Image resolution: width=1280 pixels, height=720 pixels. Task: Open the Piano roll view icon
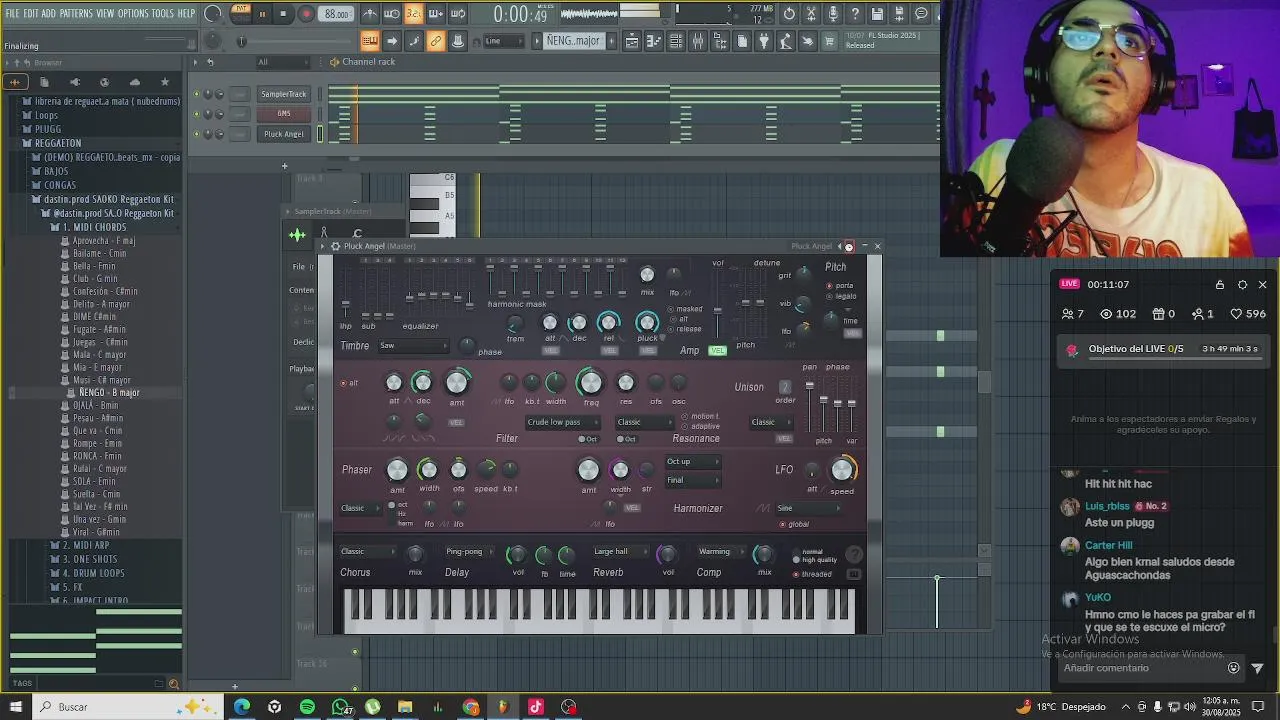[654, 41]
